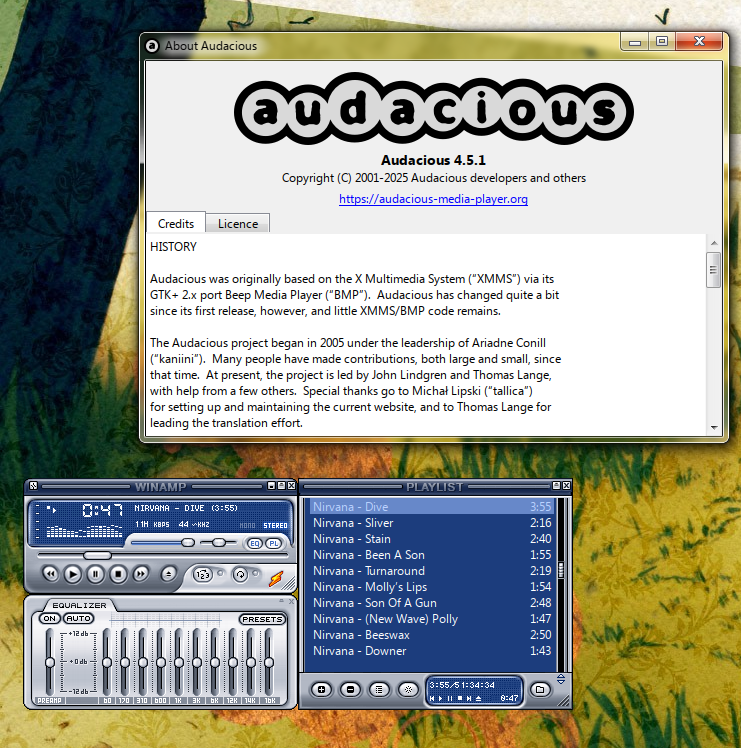
Task: Select 'Nirvana - Downer' in the playlist
Action: point(431,651)
